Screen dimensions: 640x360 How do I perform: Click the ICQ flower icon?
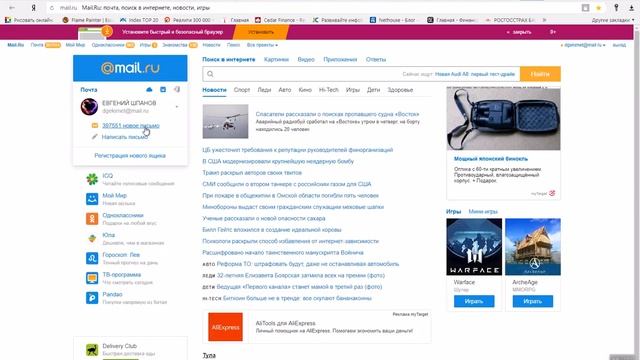(x=92, y=179)
